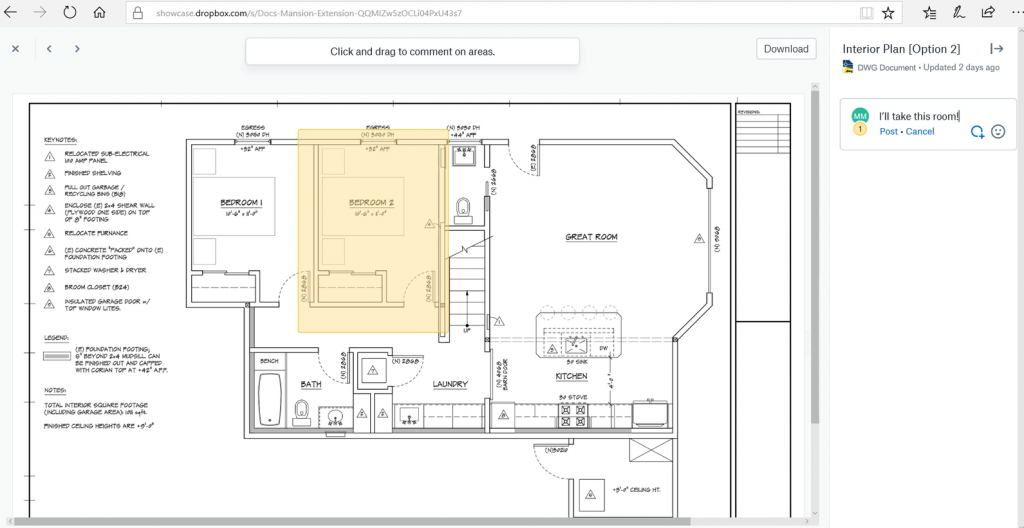Collapse the comments sidebar with arrow icon

point(996,49)
